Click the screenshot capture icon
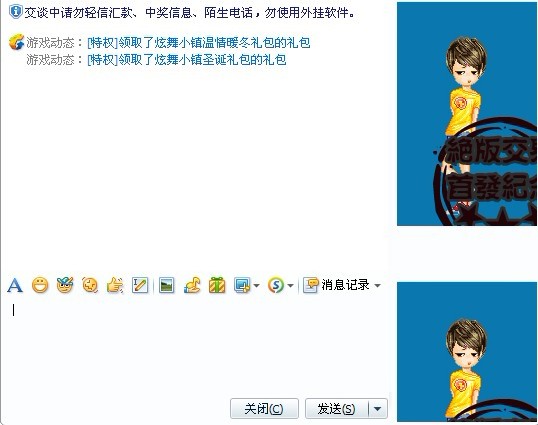Image resolution: width=538 pixels, height=425 pixels. click(x=242, y=285)
